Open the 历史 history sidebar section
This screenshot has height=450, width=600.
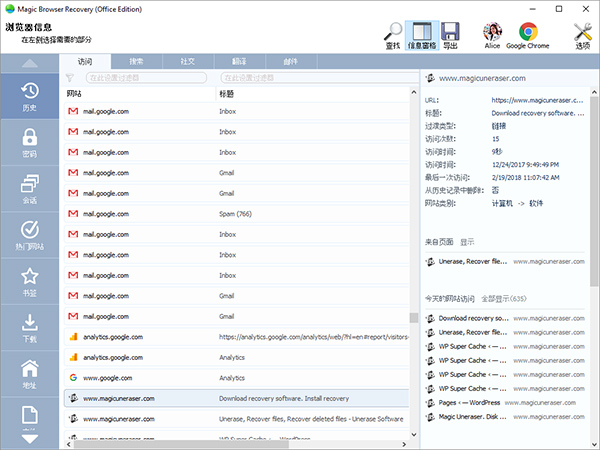30,96
